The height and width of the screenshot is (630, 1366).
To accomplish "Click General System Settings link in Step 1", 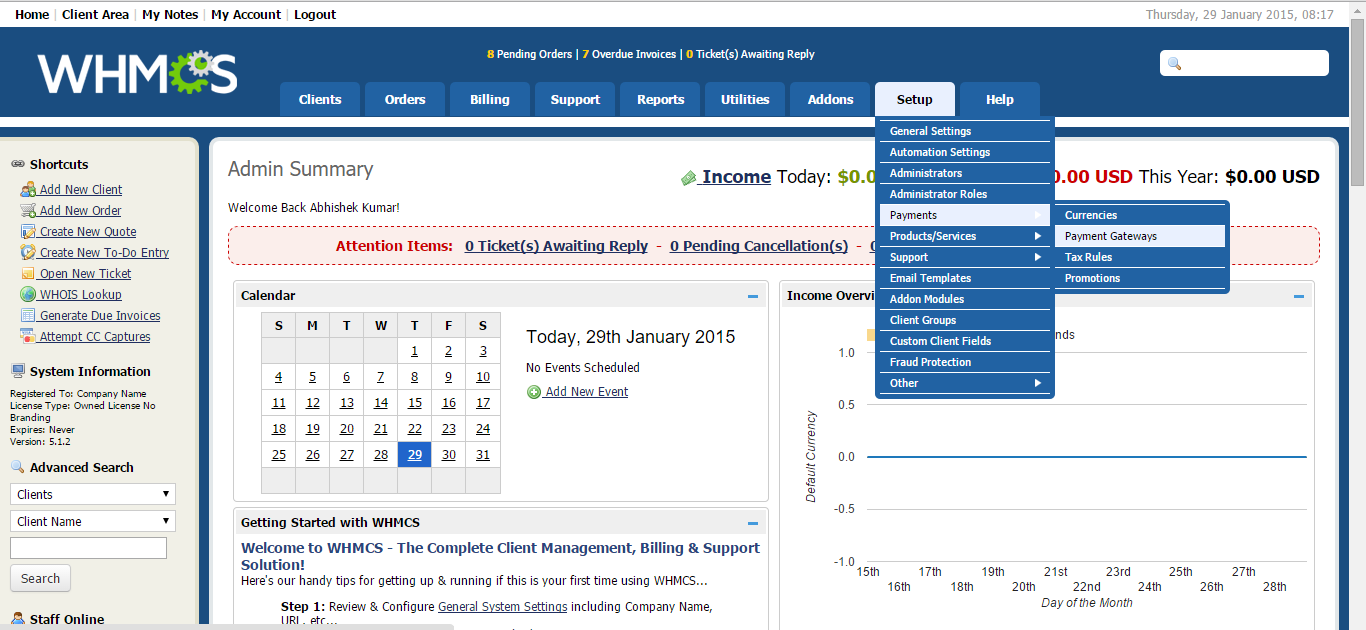I will (502, 607).
